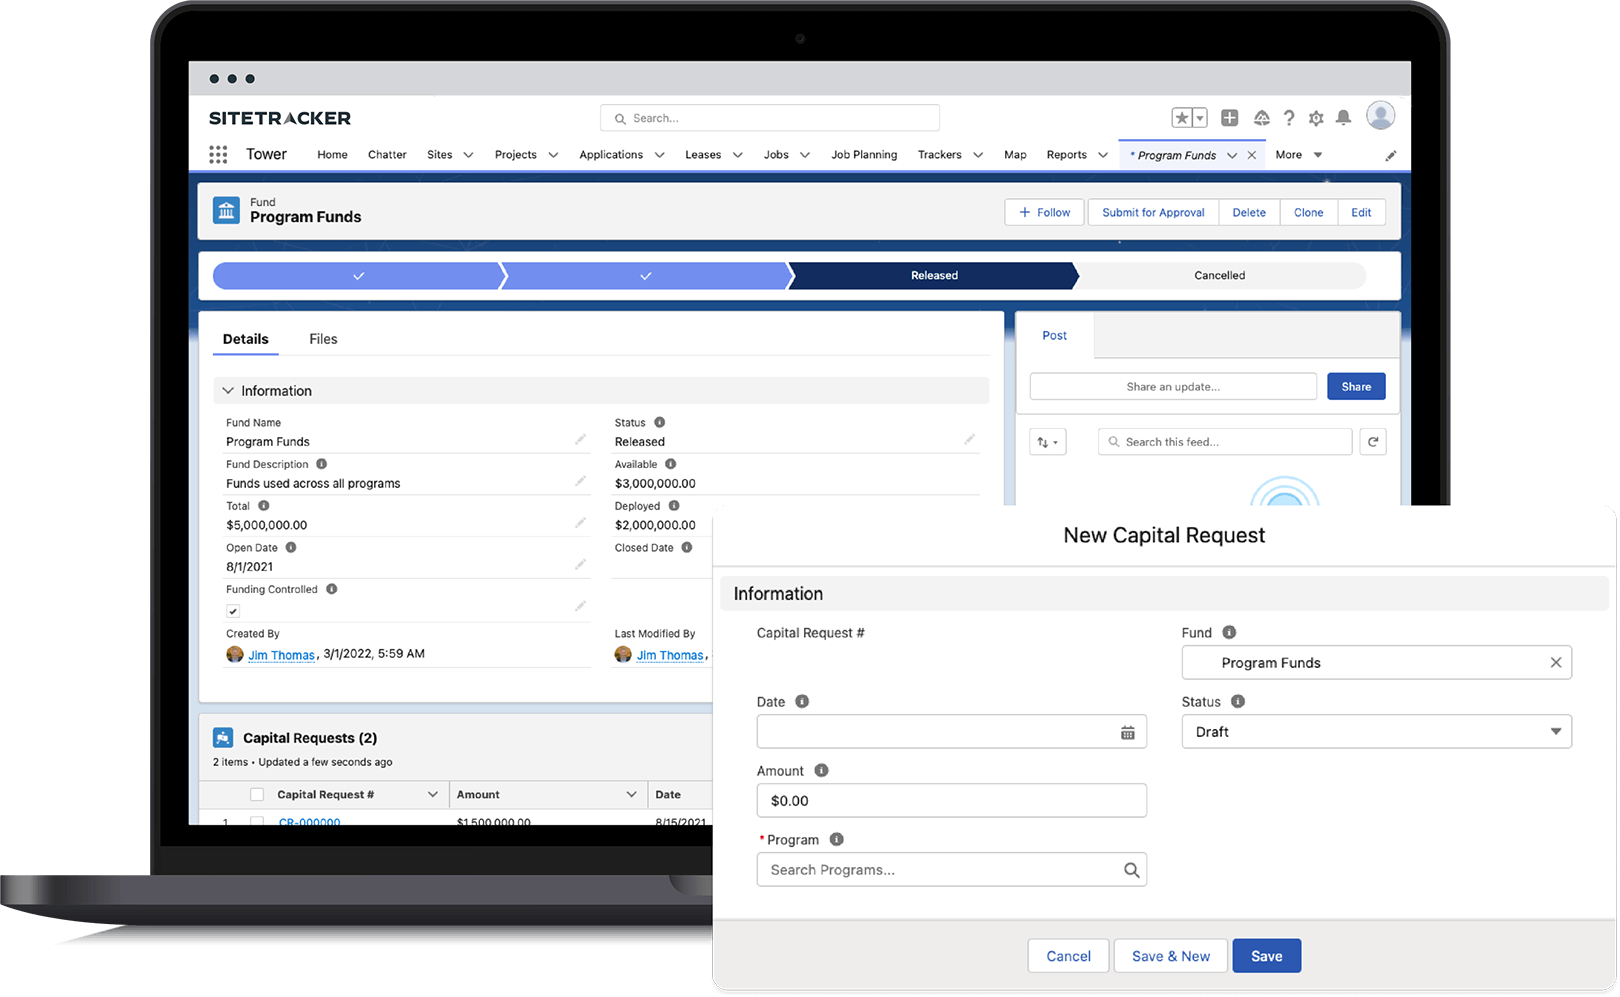
Task: Click the Submit for Approval button
Action: pos(1152,212)
